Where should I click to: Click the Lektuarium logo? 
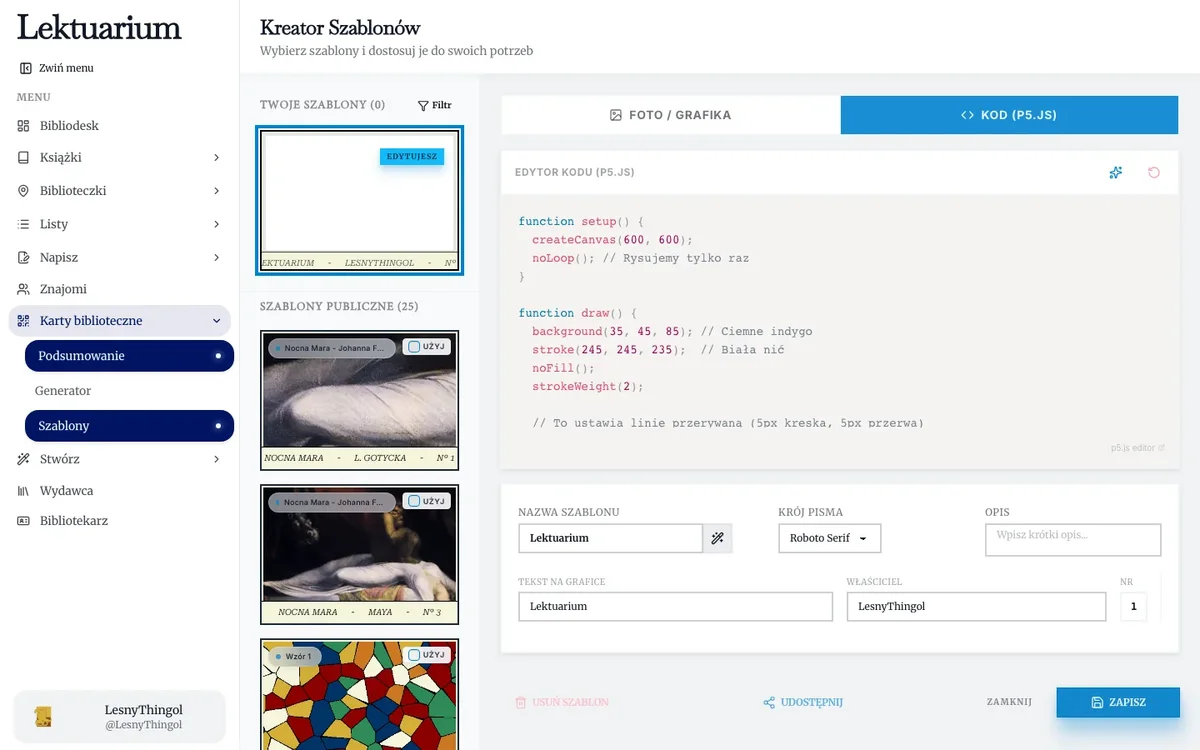(x=99, y=27)
